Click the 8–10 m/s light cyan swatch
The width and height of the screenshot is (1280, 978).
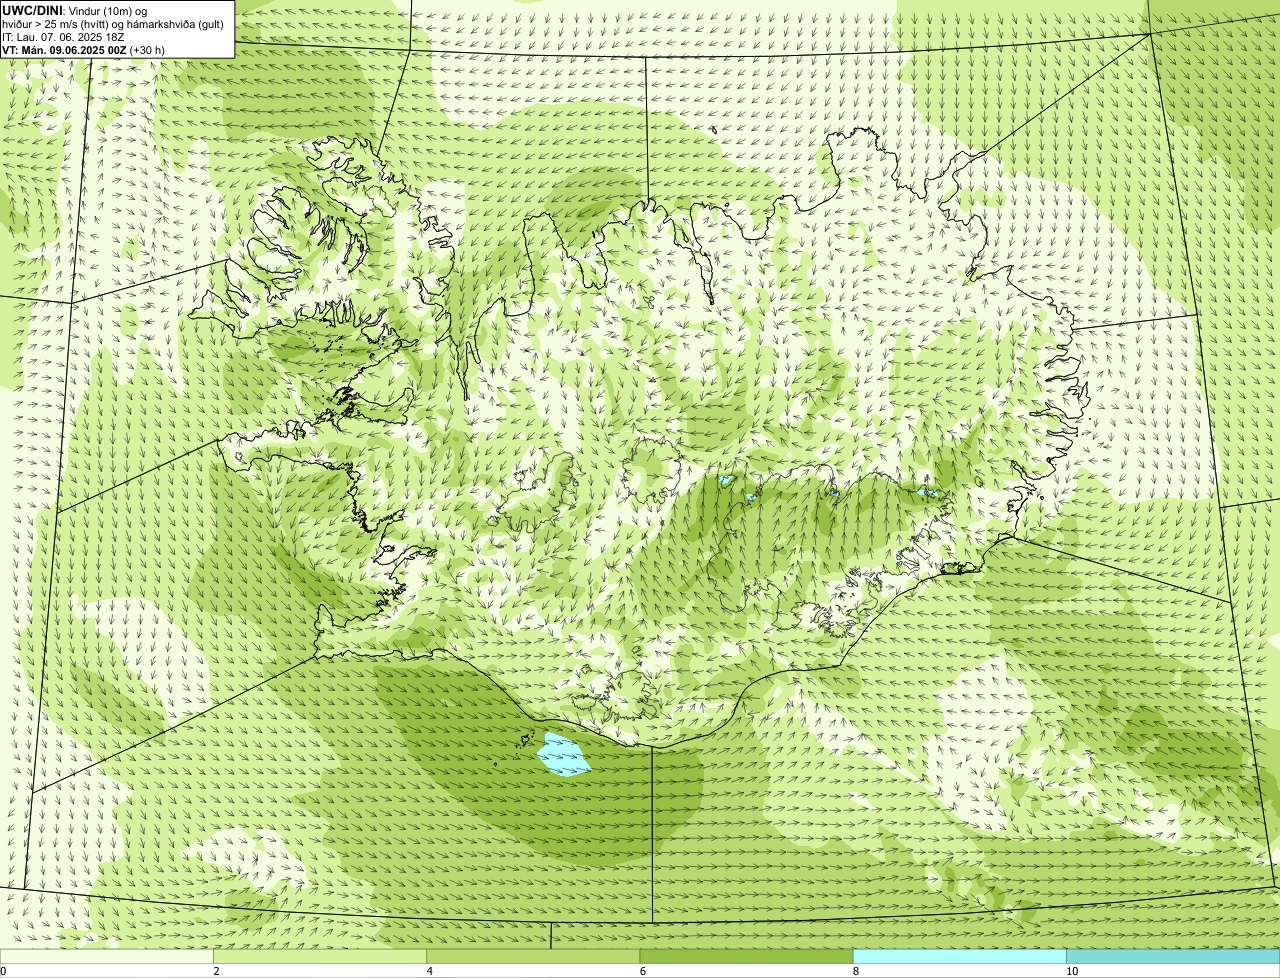tap(959, 957)
